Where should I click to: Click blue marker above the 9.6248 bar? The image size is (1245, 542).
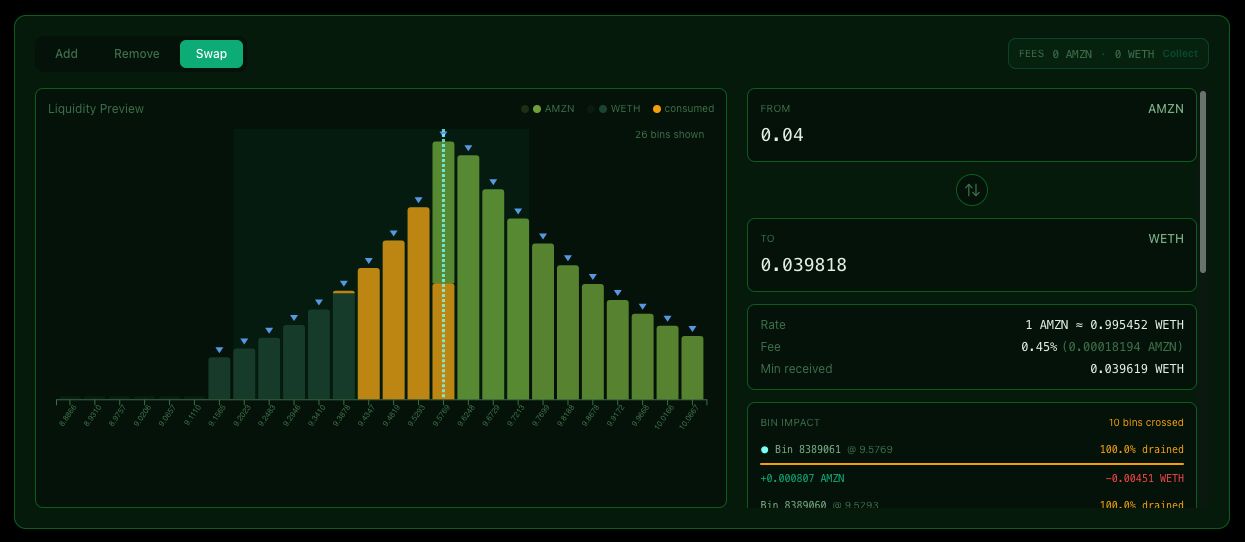468,148
